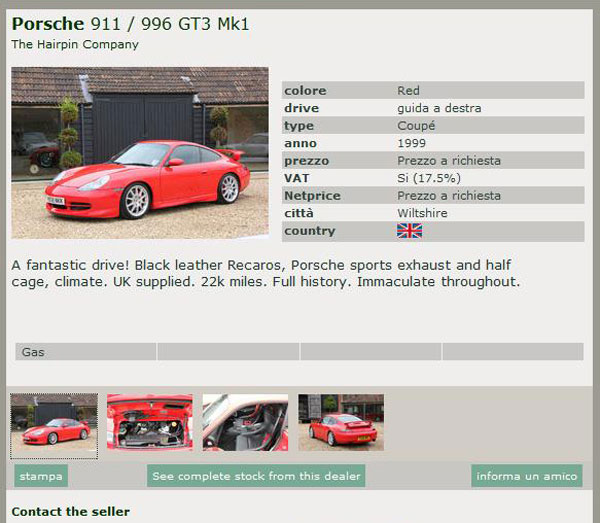Select the interior seats thumbnail
This screenshot has height=523, width=600.
(x=245, y=422)
